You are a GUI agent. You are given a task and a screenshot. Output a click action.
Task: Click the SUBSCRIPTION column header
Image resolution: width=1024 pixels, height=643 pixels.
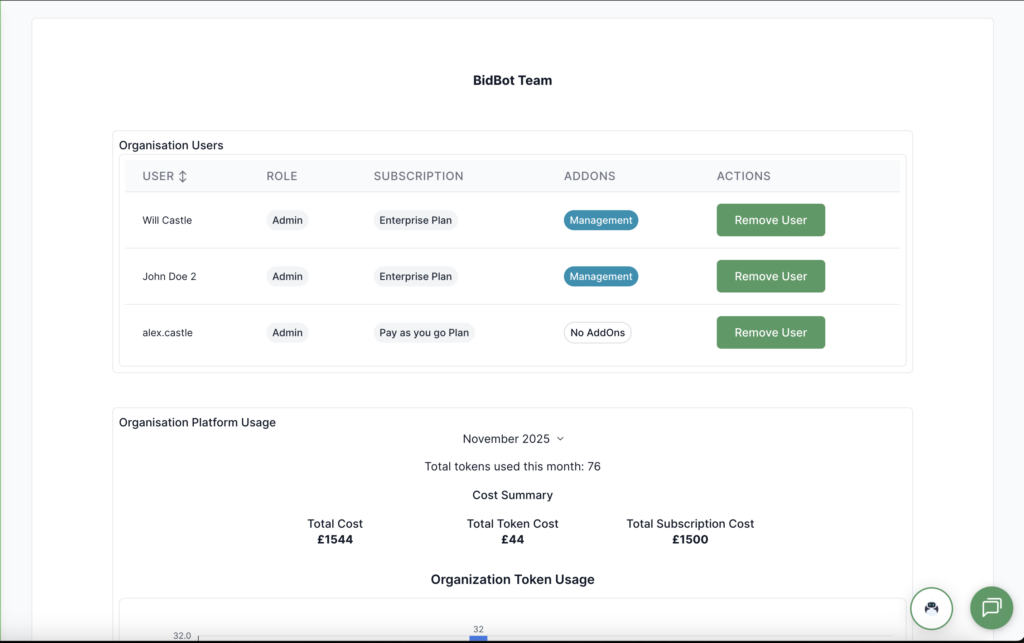point(418,176)
